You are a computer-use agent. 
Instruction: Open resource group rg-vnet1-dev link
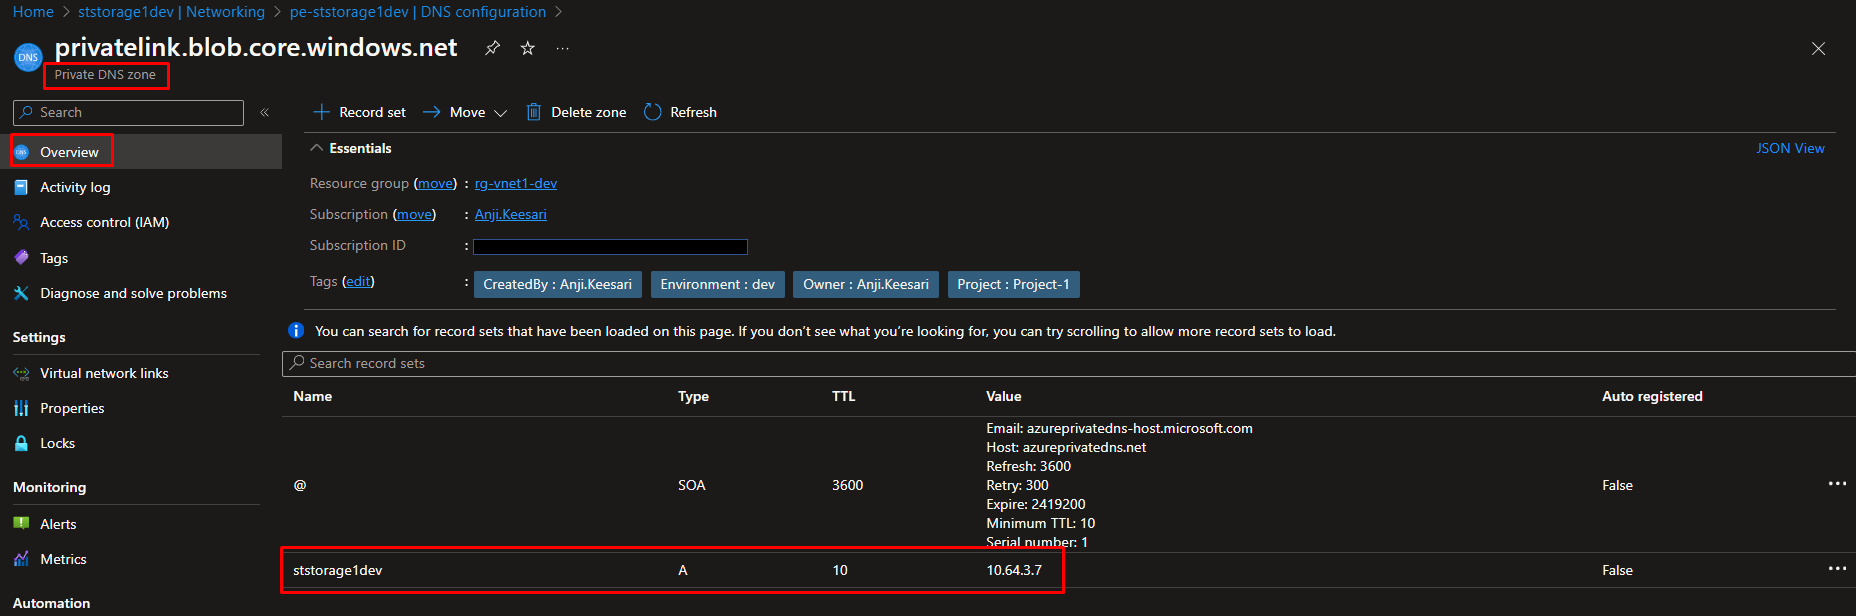(516, 183)
